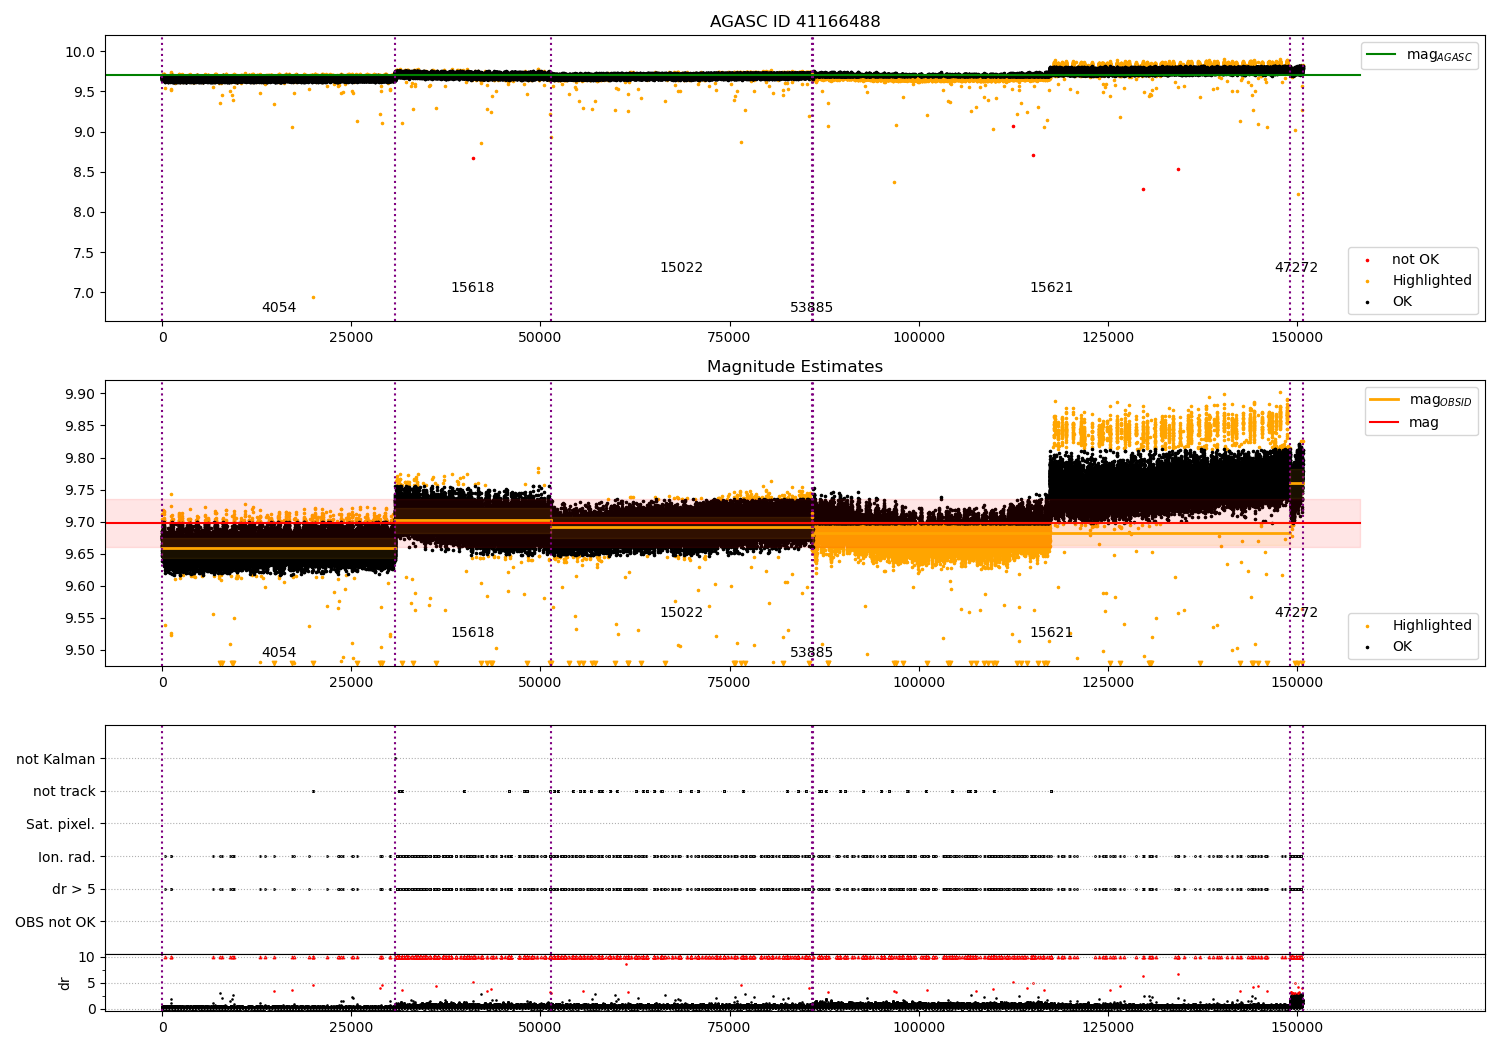
Task: Click OBSID label 15022 in the AGASC ID plot
Action: tap(681, 268)
